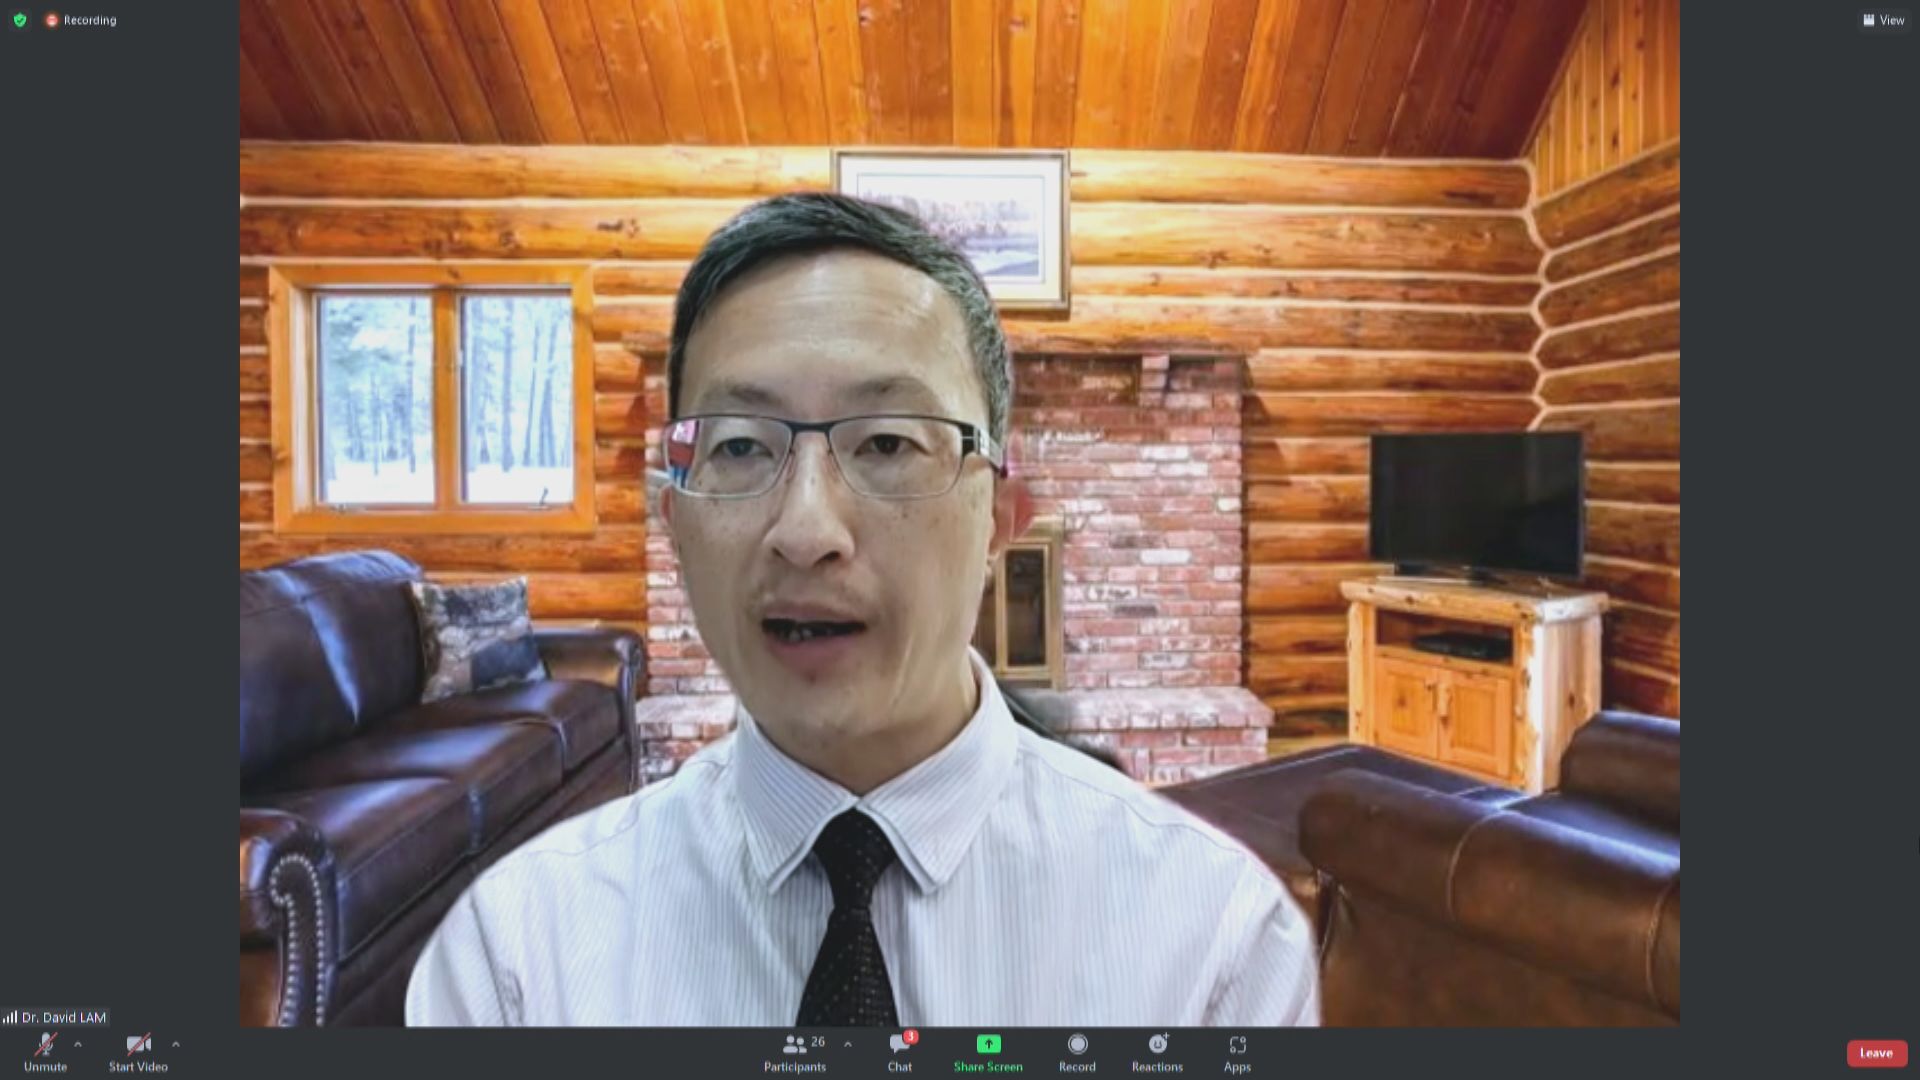Unmute the microphone
The height and width of the screenshot is (1080, 1920).
[x=45, y=1051]
